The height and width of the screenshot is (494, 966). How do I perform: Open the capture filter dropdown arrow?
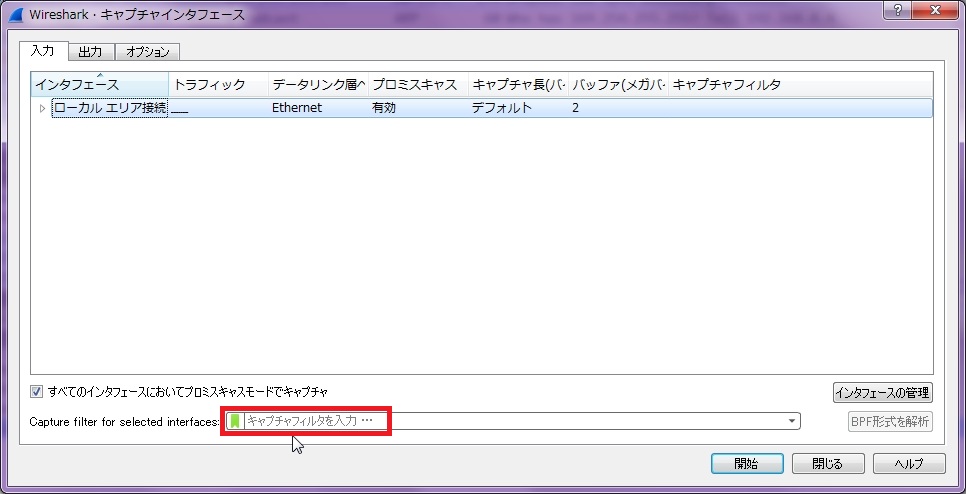792,421
